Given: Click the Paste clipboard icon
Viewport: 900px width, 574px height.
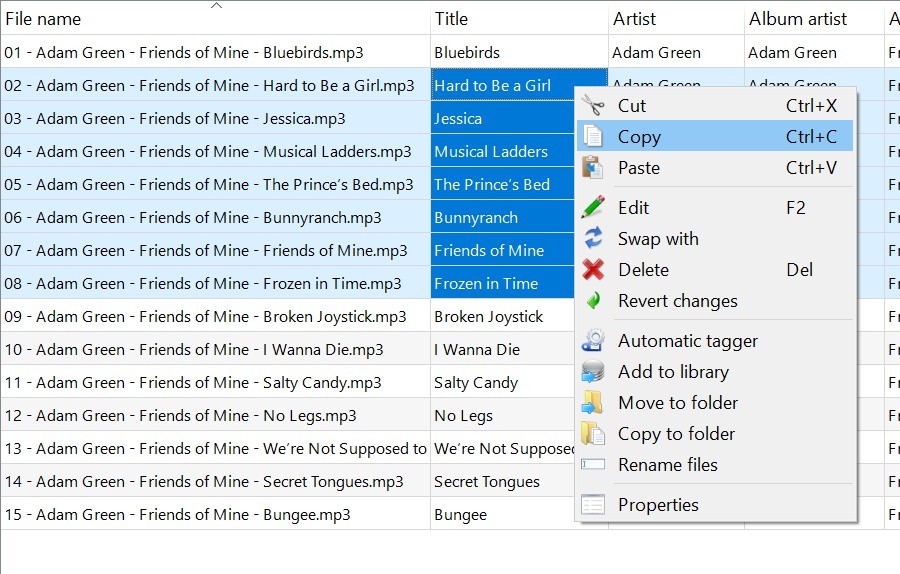Looking at the screenshot, I should [593, 168].
